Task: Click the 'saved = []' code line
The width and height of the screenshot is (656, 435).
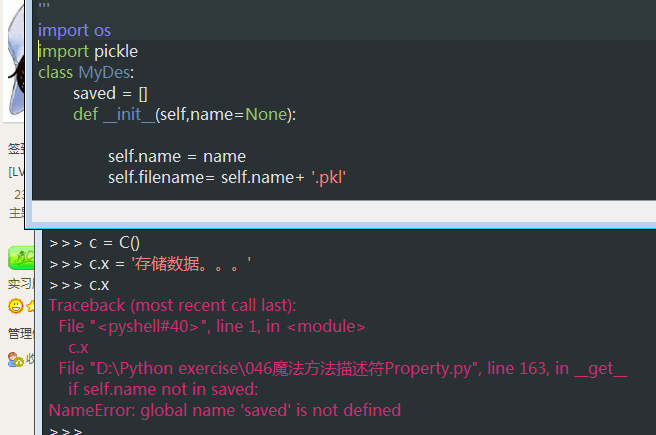Action: [x=110, y=93]
